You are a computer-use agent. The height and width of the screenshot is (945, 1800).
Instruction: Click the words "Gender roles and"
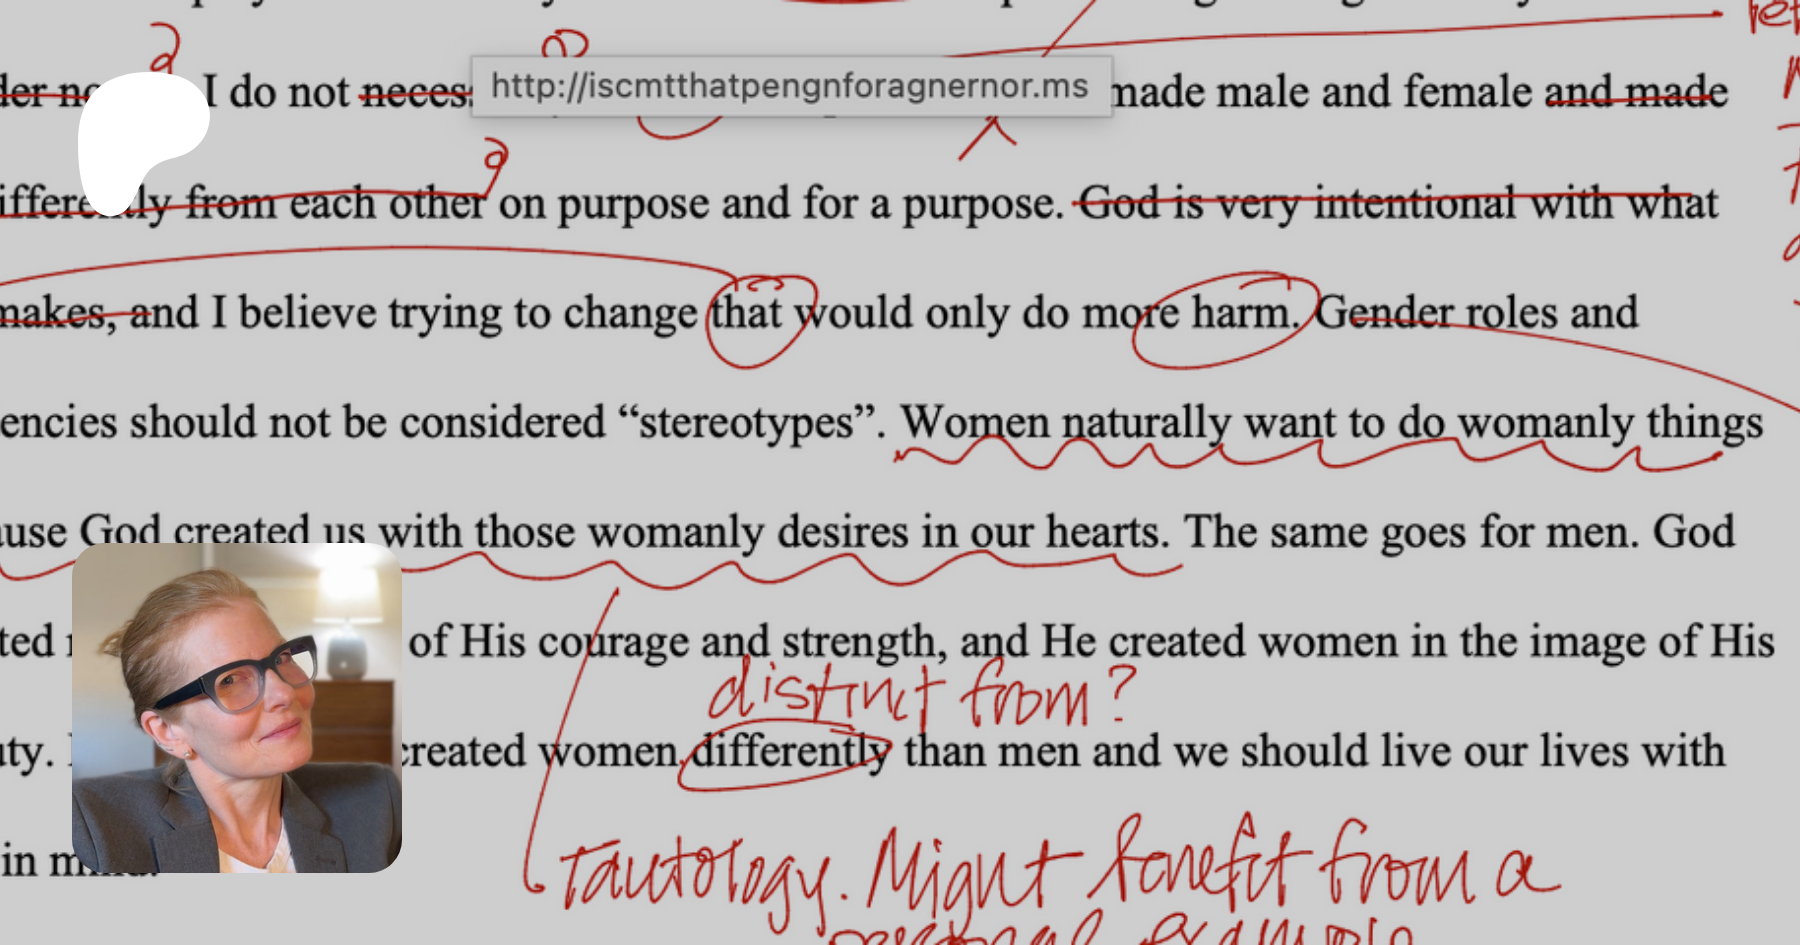1476,314
